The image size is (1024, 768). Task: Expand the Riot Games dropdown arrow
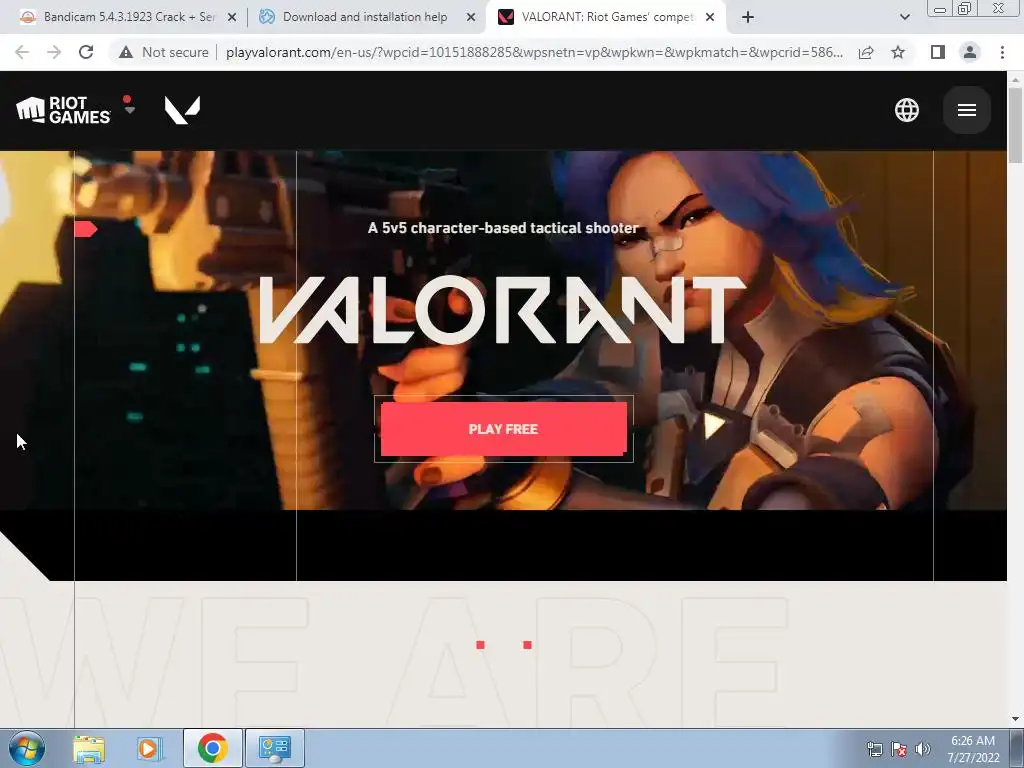pos(129,110)
